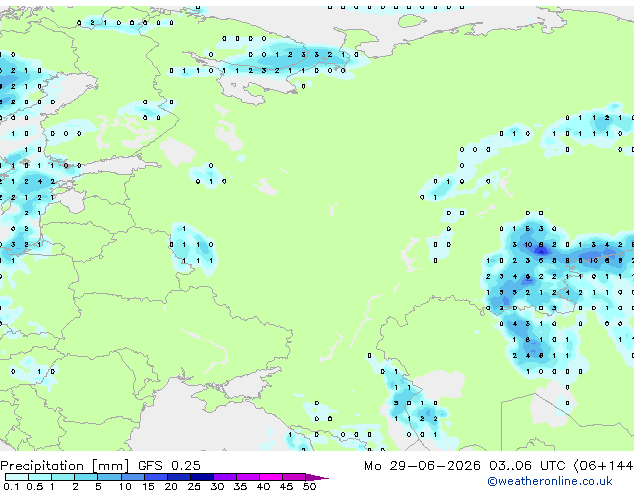This screenshot has width=634, height=490.
Task: Pick the 1–2 mm legend color box
Action: 63,477
